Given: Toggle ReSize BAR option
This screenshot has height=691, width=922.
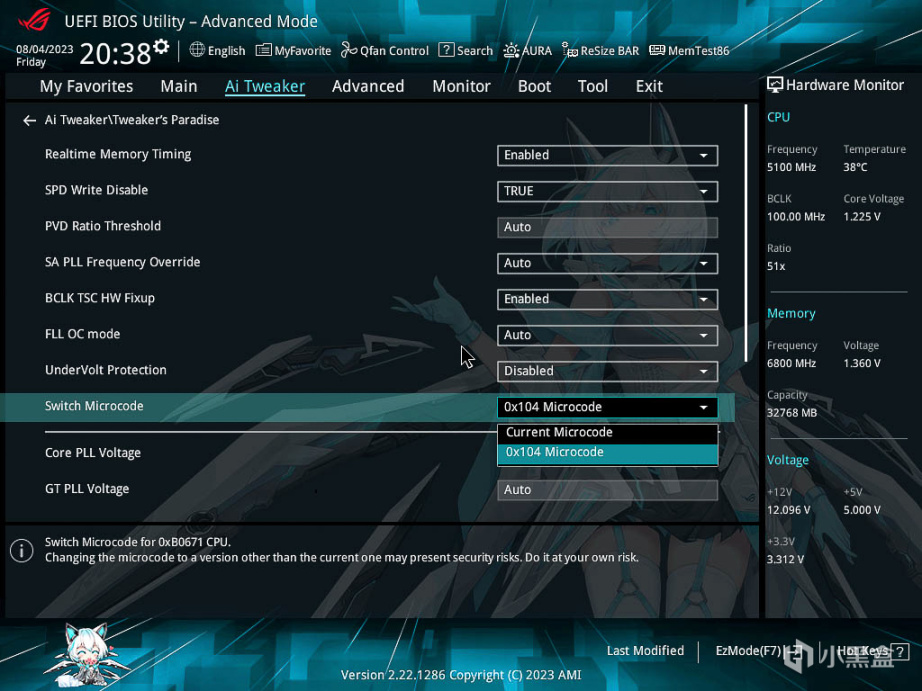Looking at the screenshot, I should tap(600, 51).
